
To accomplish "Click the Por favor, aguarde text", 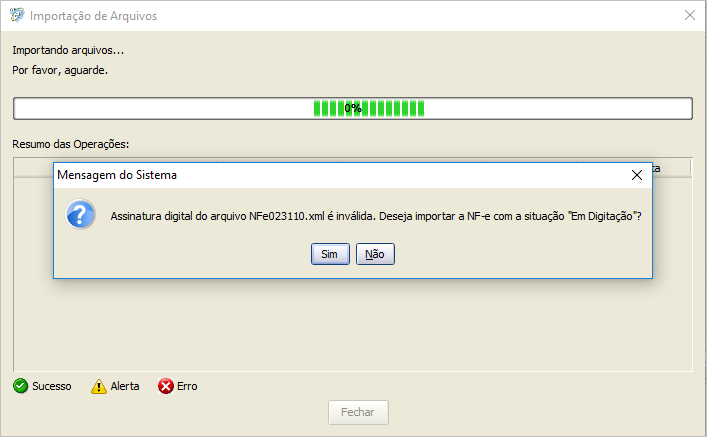I will 60,70.
